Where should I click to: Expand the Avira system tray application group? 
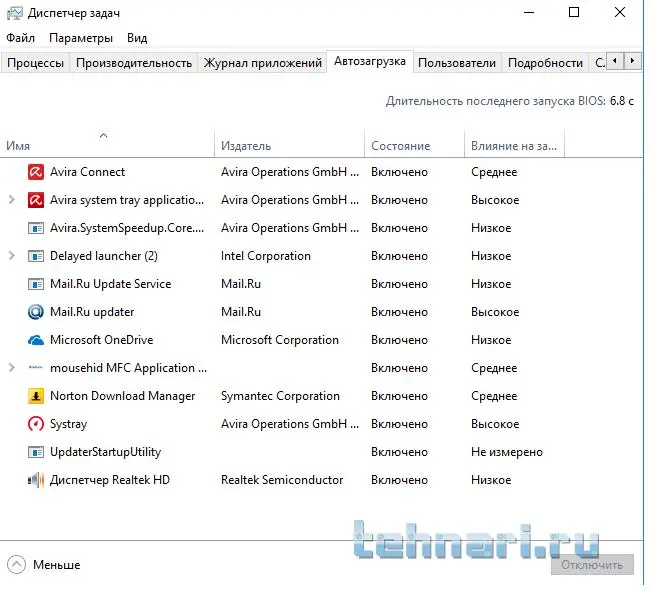12,200
